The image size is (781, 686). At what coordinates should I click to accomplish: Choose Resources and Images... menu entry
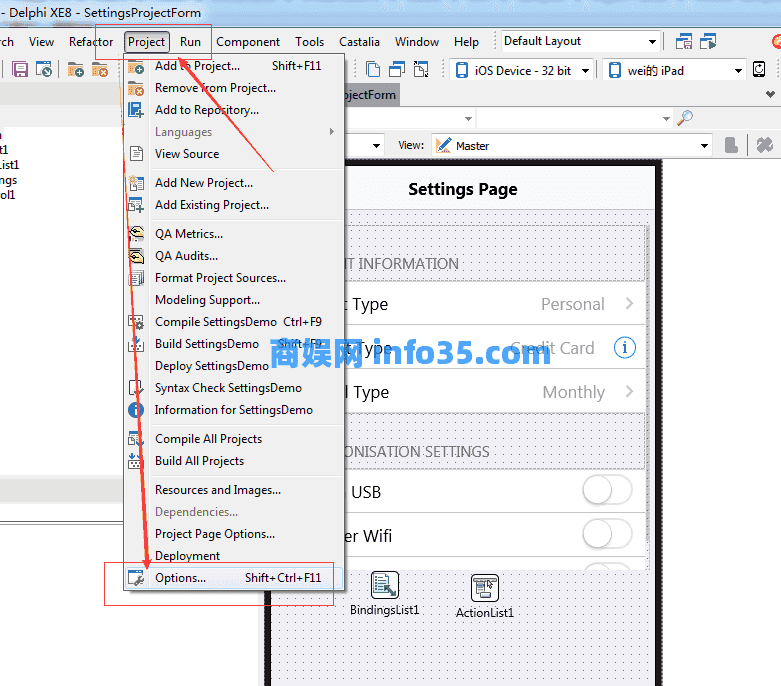click(234, 490)
